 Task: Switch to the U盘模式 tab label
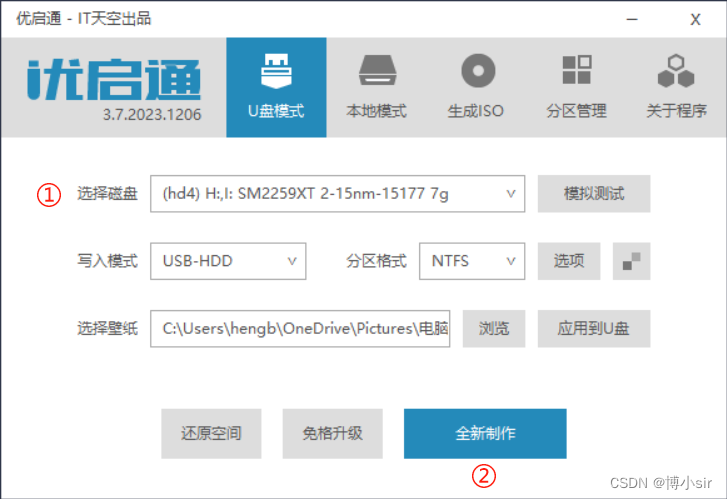coord(276,111)
